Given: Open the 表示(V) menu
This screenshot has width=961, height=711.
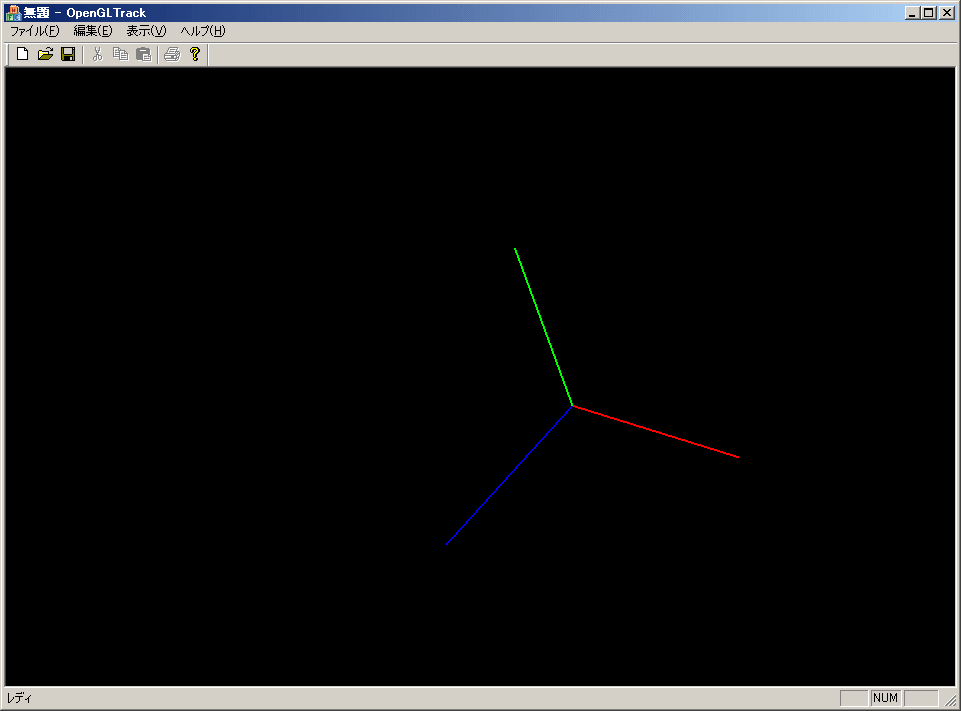Looking at the screenshot, I should [146, 31].
